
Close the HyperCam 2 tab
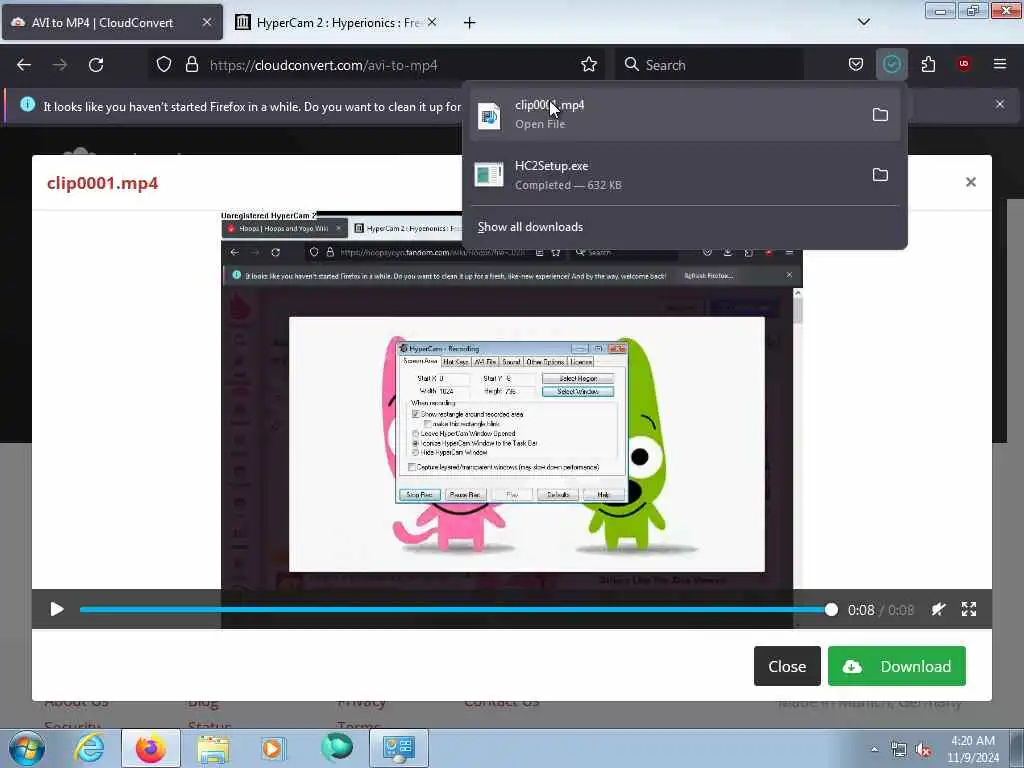pos(432,22)
